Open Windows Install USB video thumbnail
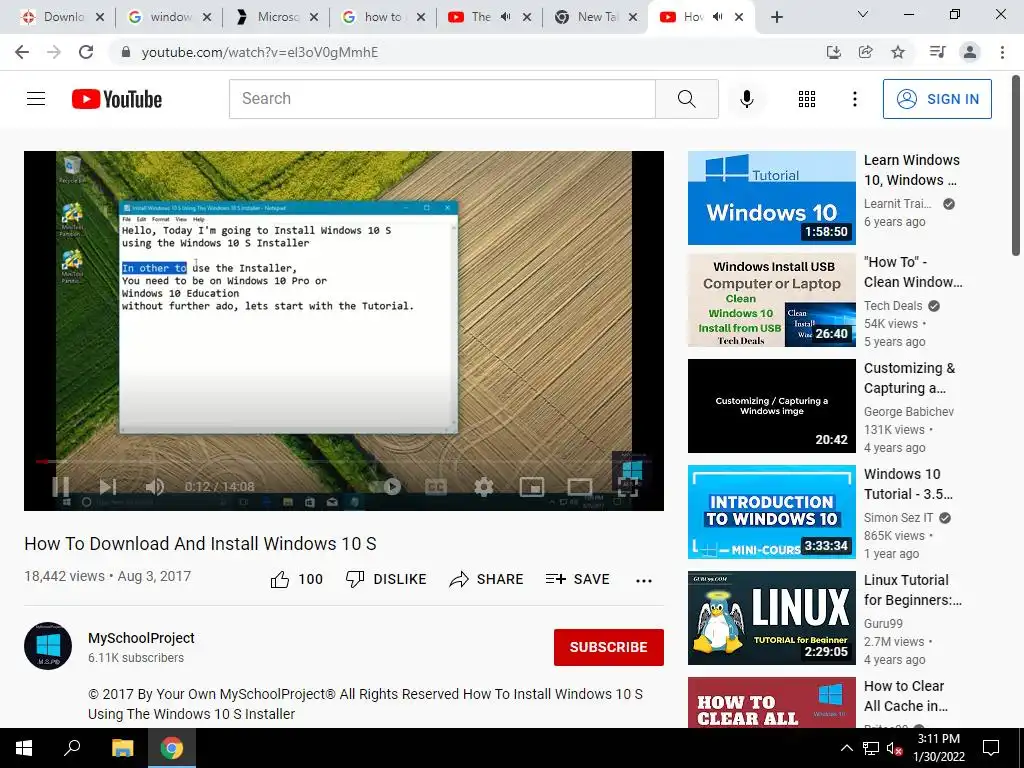Image resolution: width=1024 pixels, height=768 pixels. pyautogui.click(x=771, y=300)
